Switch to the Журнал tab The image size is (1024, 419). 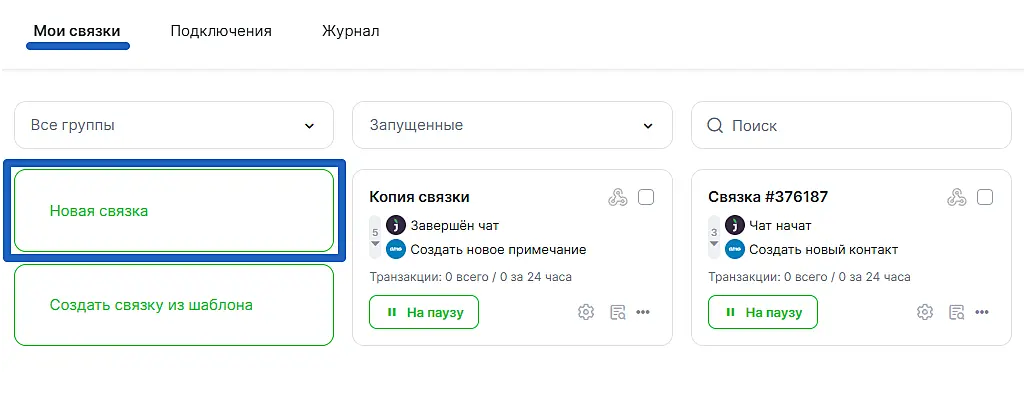click(350, 31)
